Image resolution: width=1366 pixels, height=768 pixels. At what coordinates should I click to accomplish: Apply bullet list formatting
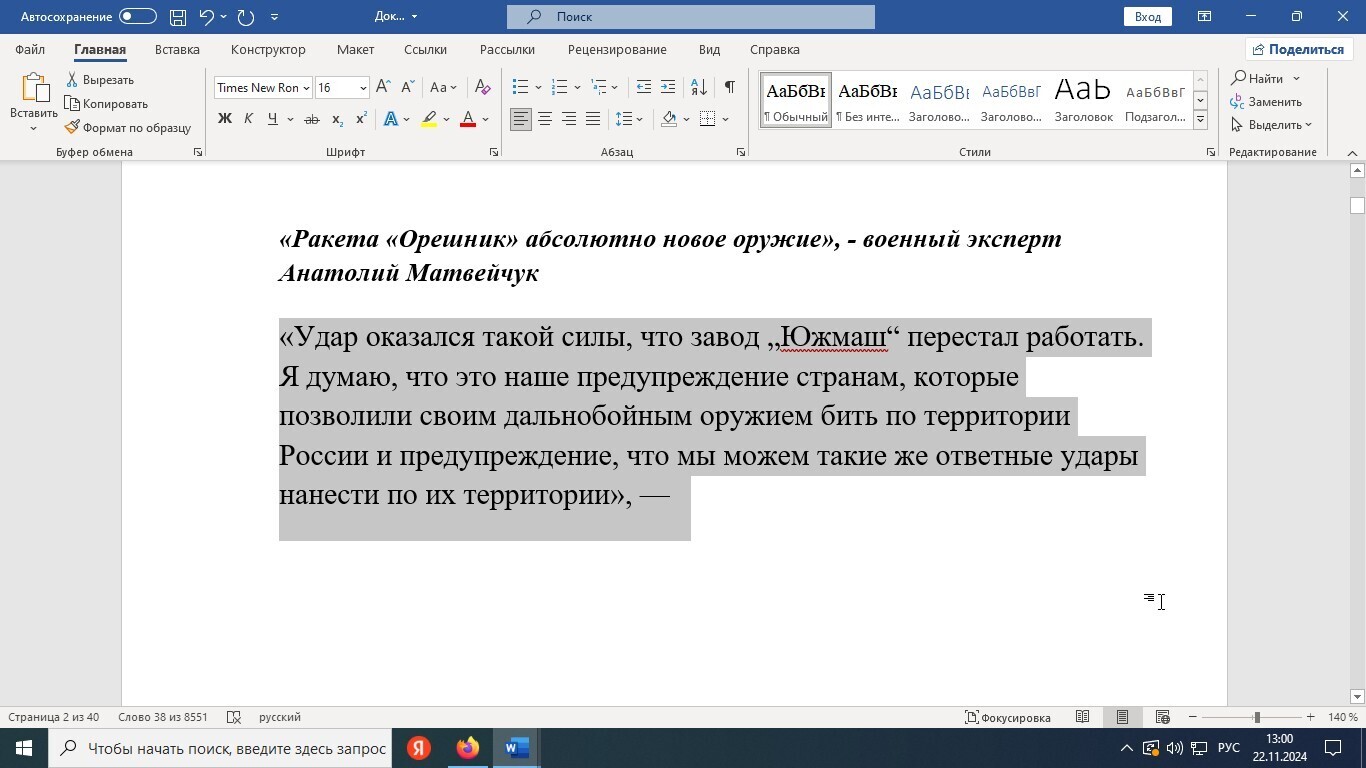tap(520, 87)
